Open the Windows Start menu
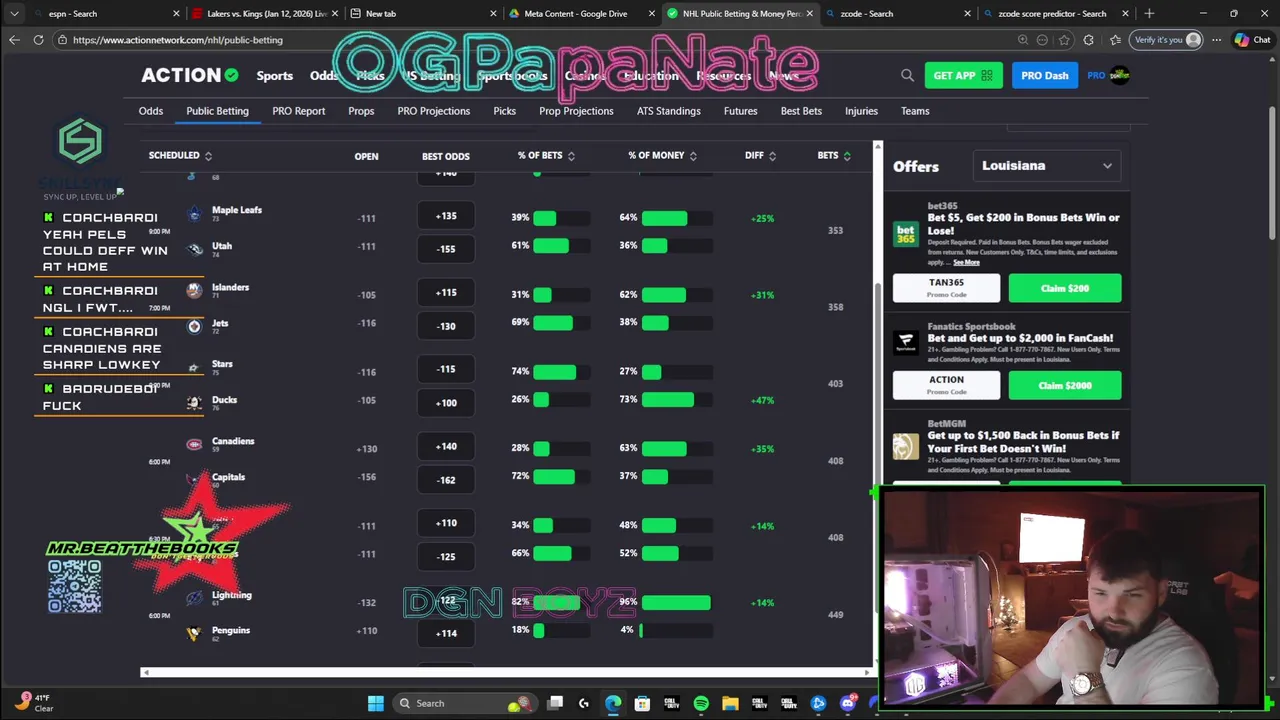 click(x=375, y=703)
